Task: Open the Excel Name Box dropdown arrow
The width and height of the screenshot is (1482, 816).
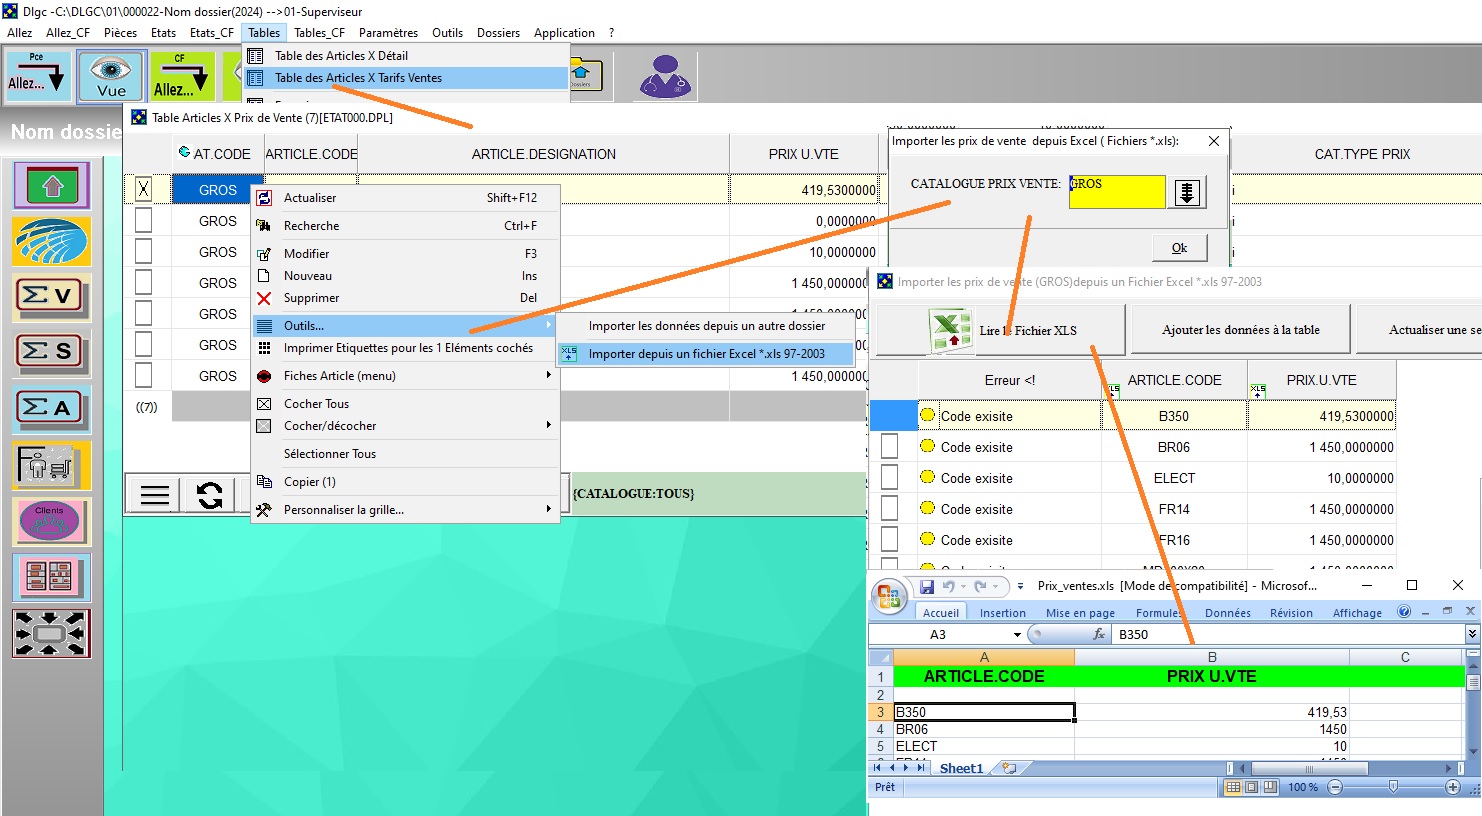Action: point(1017,635)
